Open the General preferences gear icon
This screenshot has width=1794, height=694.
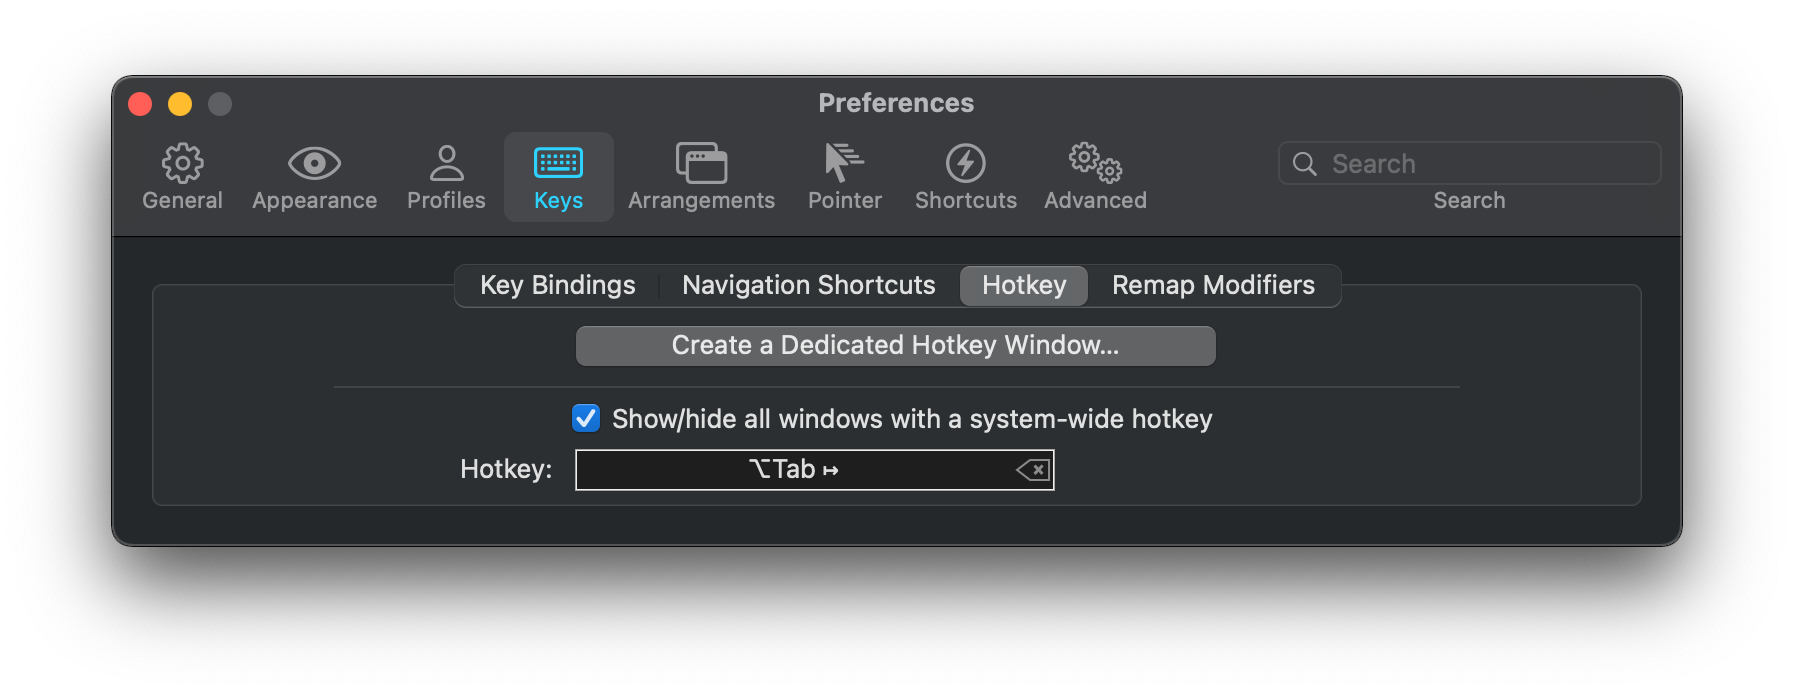click(182, 163)
